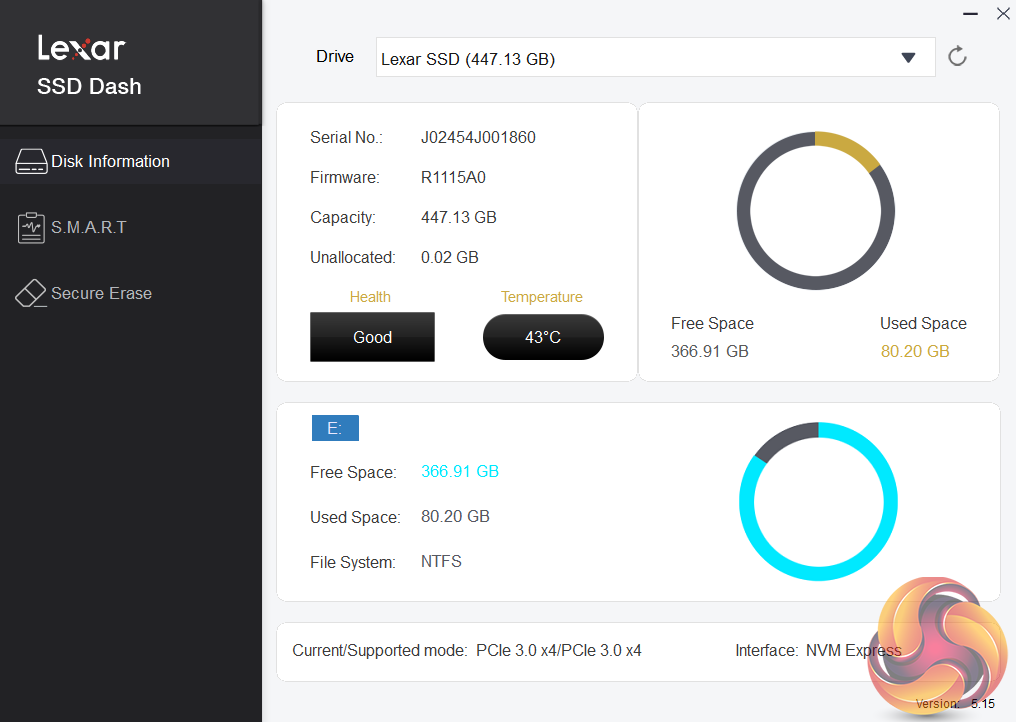The height and width of the screenshot is (722, 1016).
Task: Click the Serial No.: label
Action: coord(347,137)
